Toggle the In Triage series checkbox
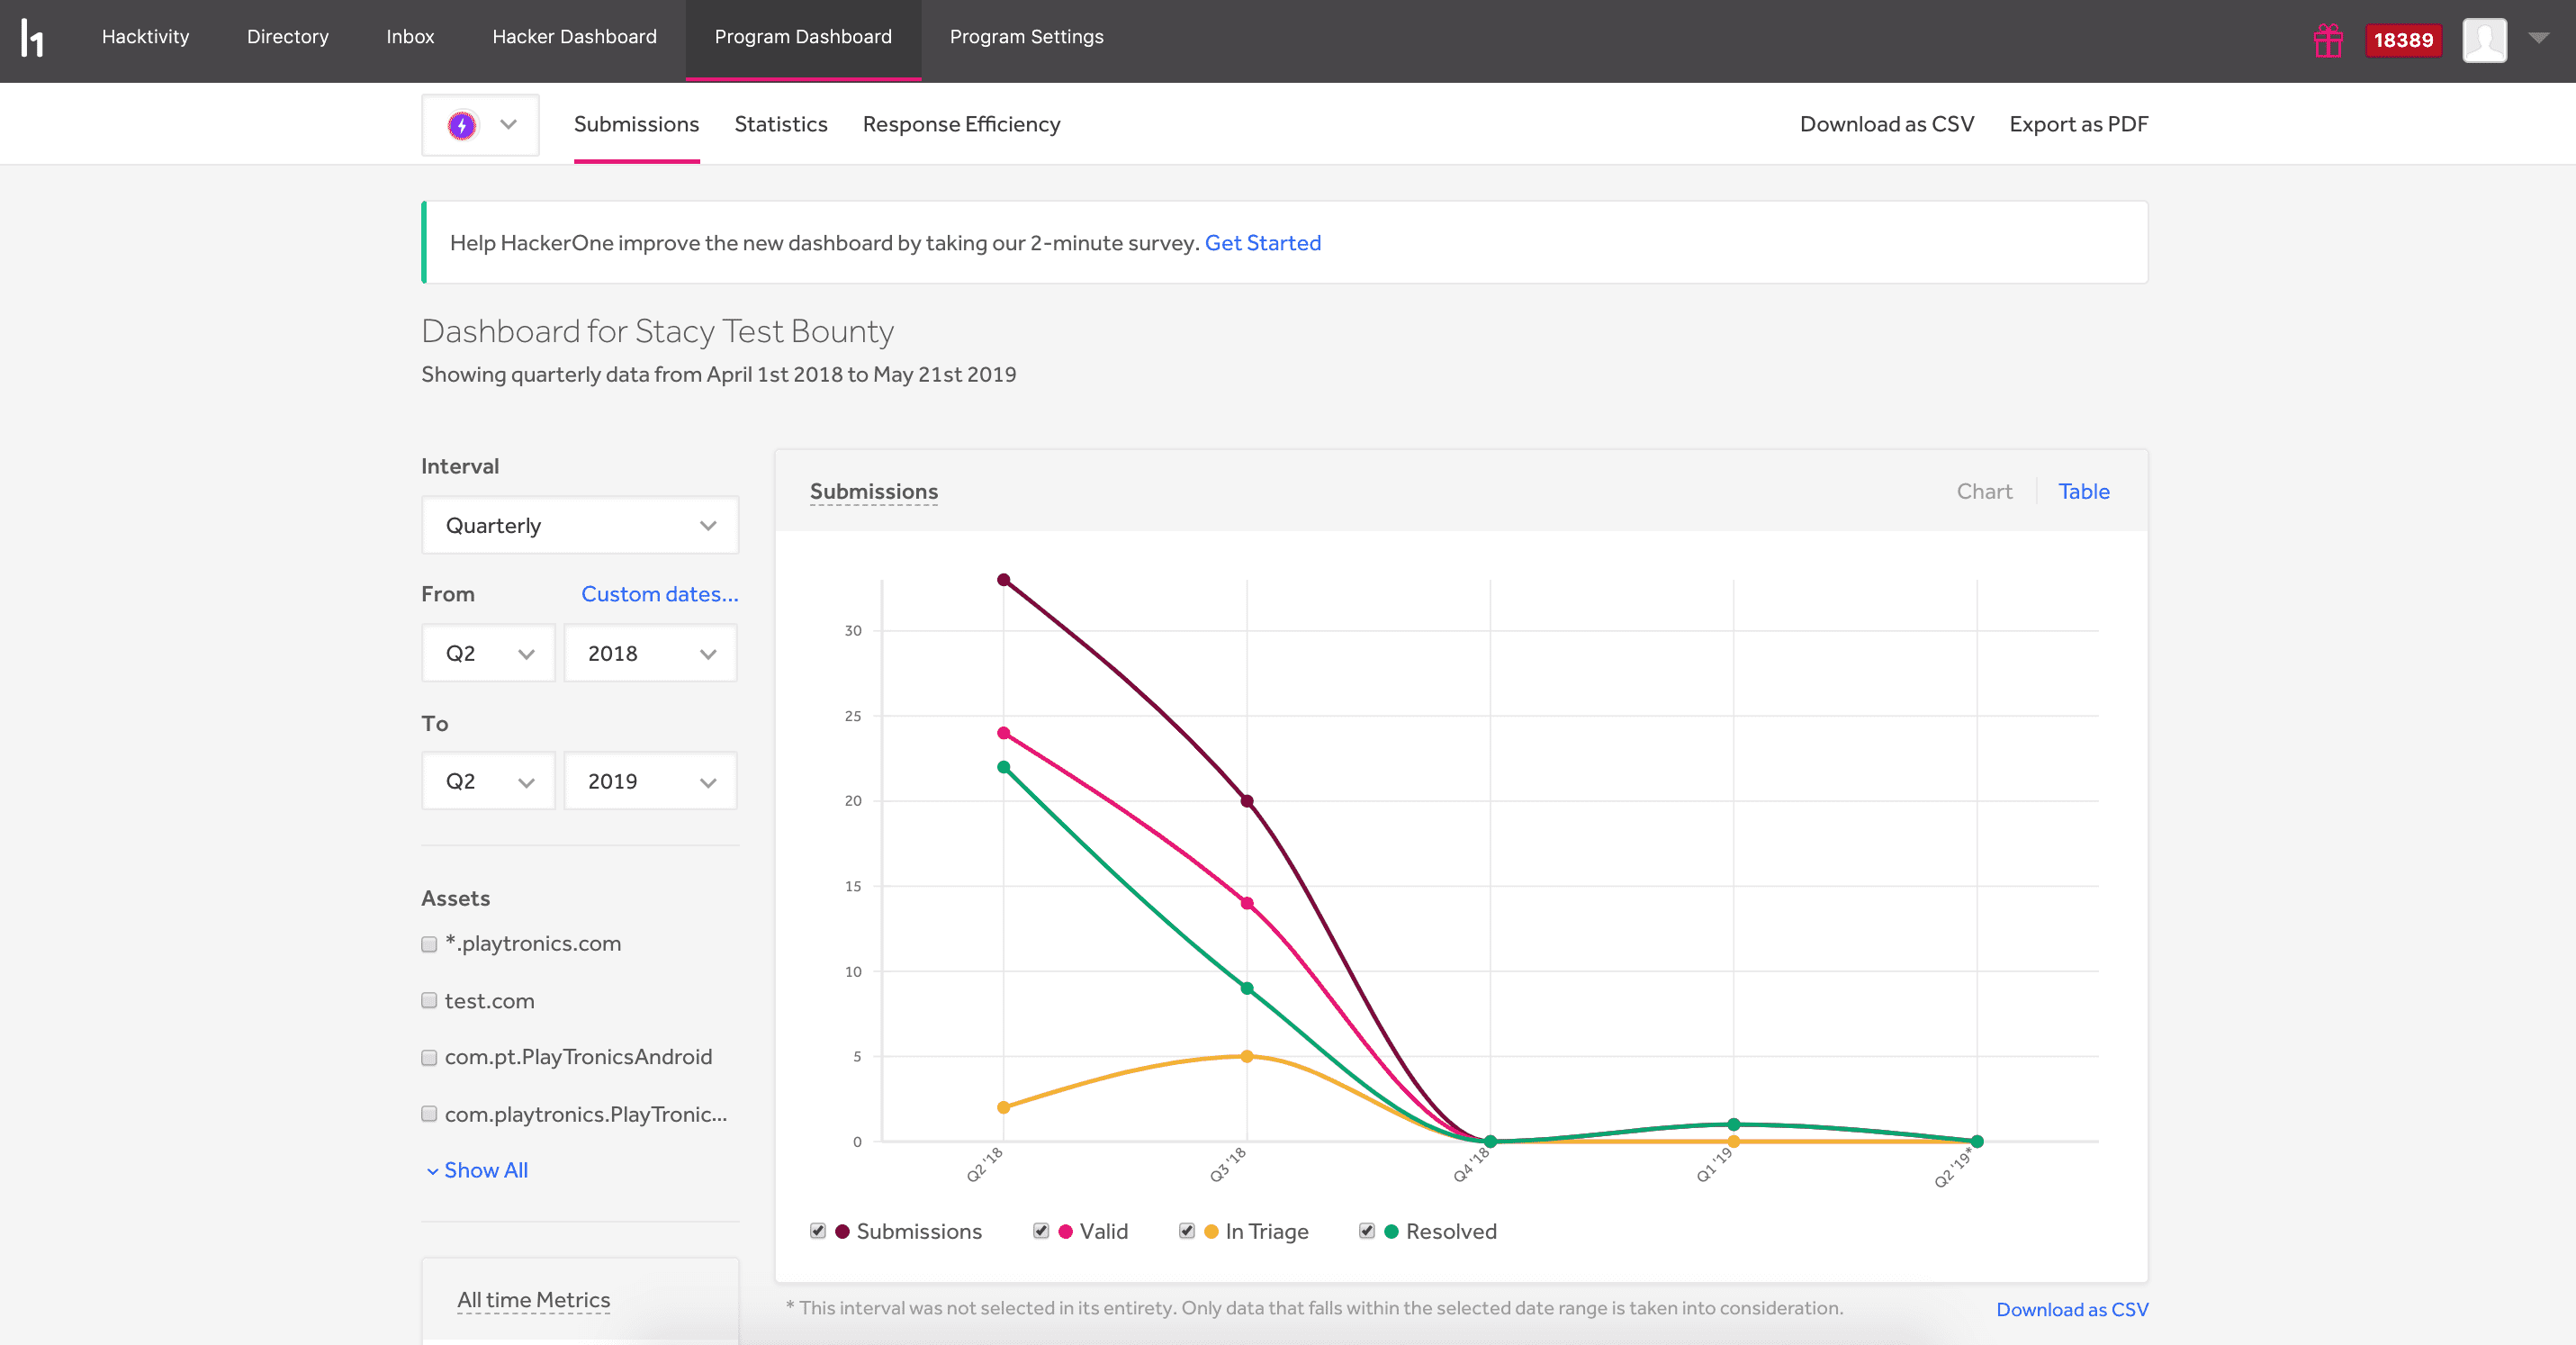Image resolution: width=2576 pixels, height=1345 pixels. (1187, 1231)
